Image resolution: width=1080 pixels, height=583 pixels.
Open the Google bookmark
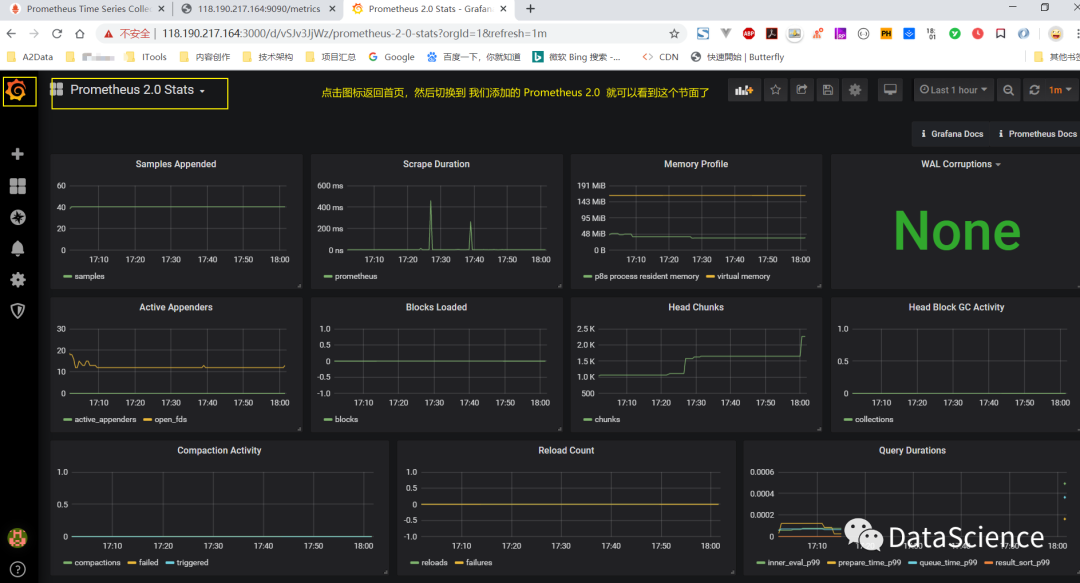pyautogui.click(x=391, y=57)
